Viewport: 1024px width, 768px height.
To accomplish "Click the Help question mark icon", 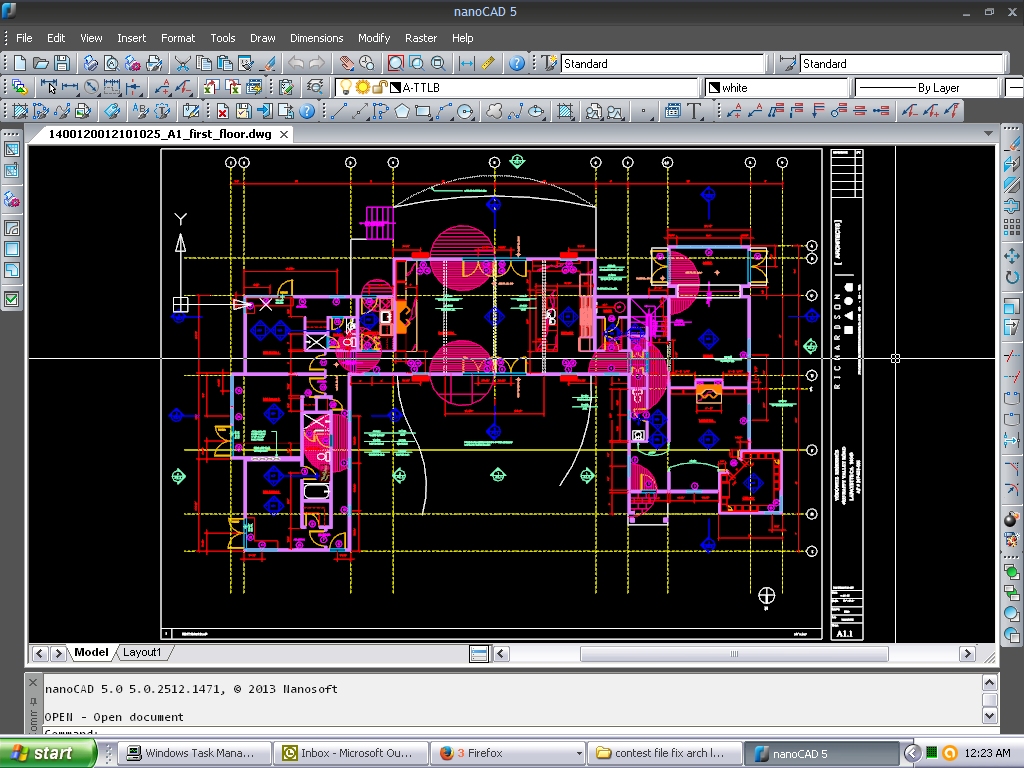I will coord(517,63).
